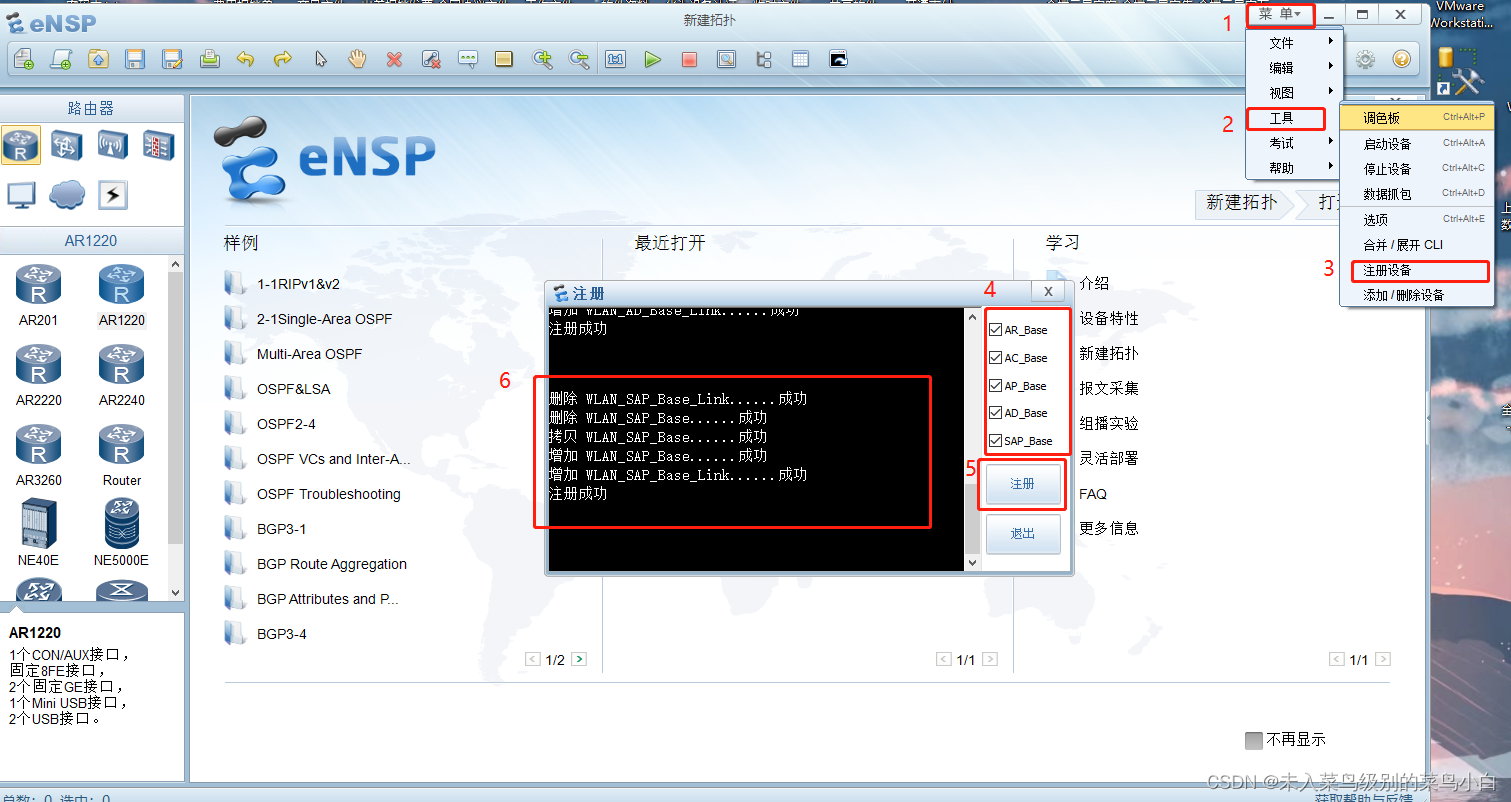Pick the AR2240 router device
The height and width of the screenshot is (802, 1511).
tap(121, 375)
